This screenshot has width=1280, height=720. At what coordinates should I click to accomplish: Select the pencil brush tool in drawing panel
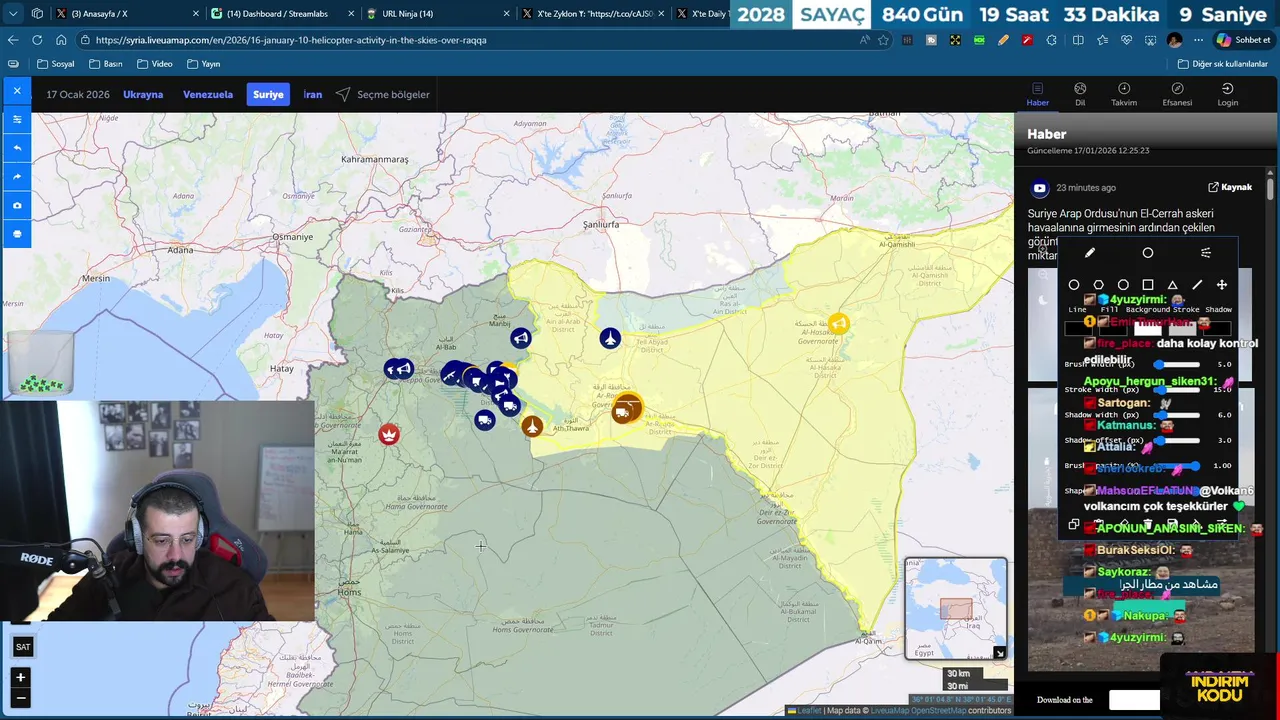coord(1090,253)
